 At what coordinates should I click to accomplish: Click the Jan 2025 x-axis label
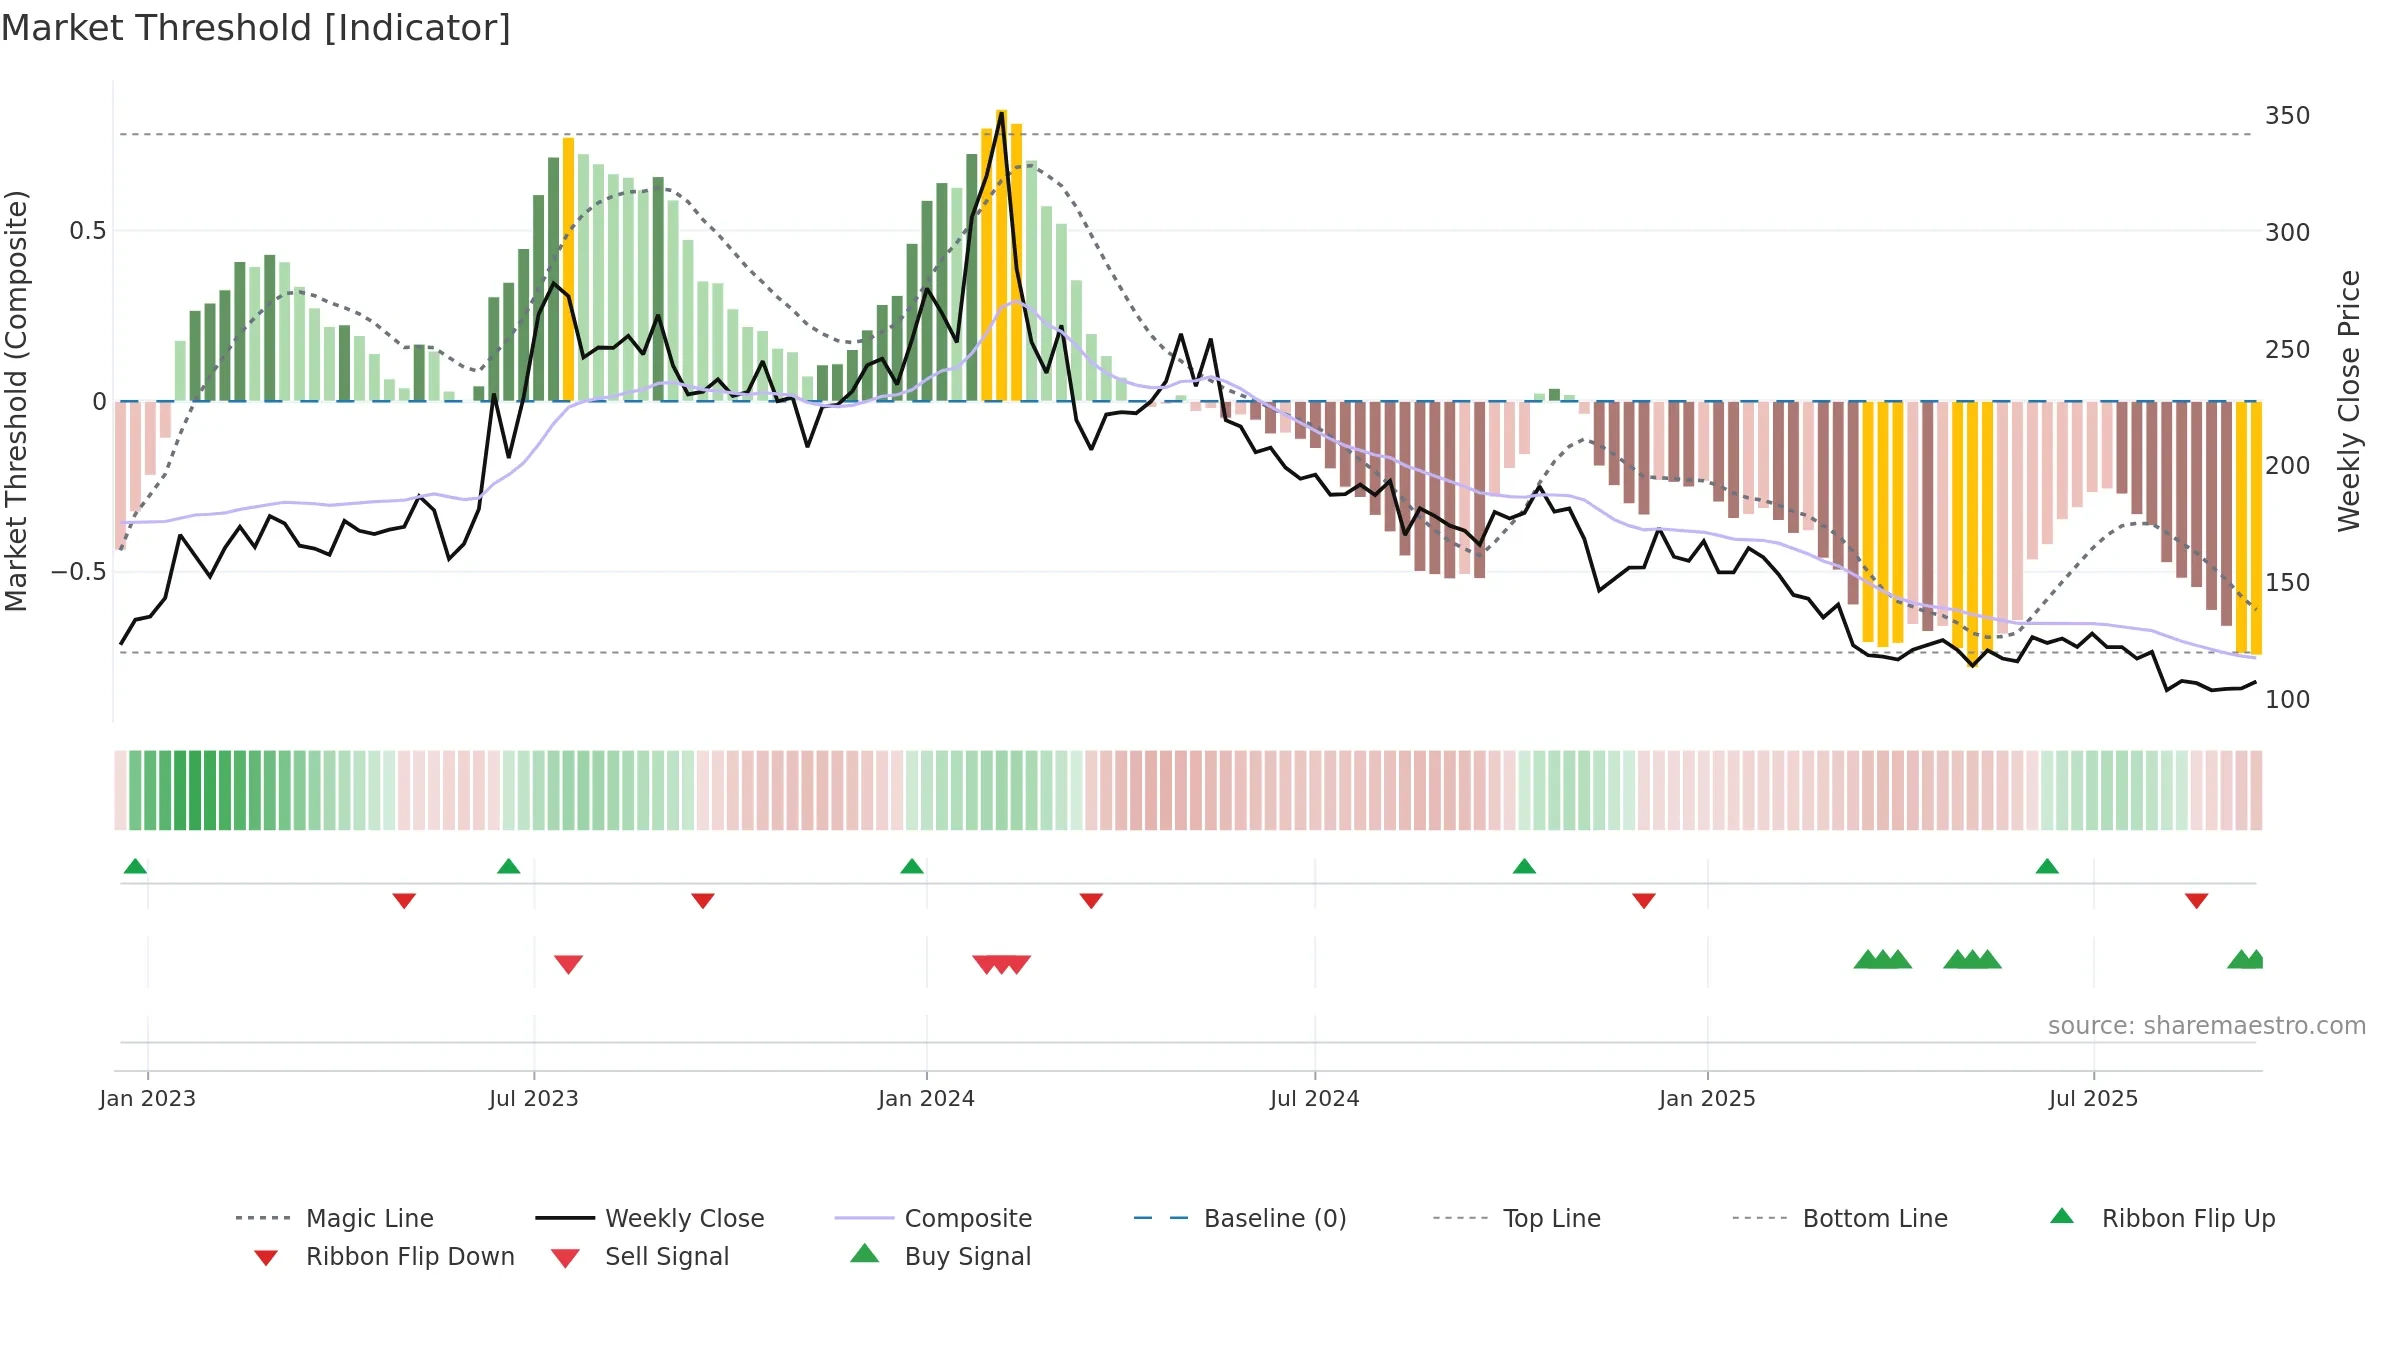click(1708, 1098)
